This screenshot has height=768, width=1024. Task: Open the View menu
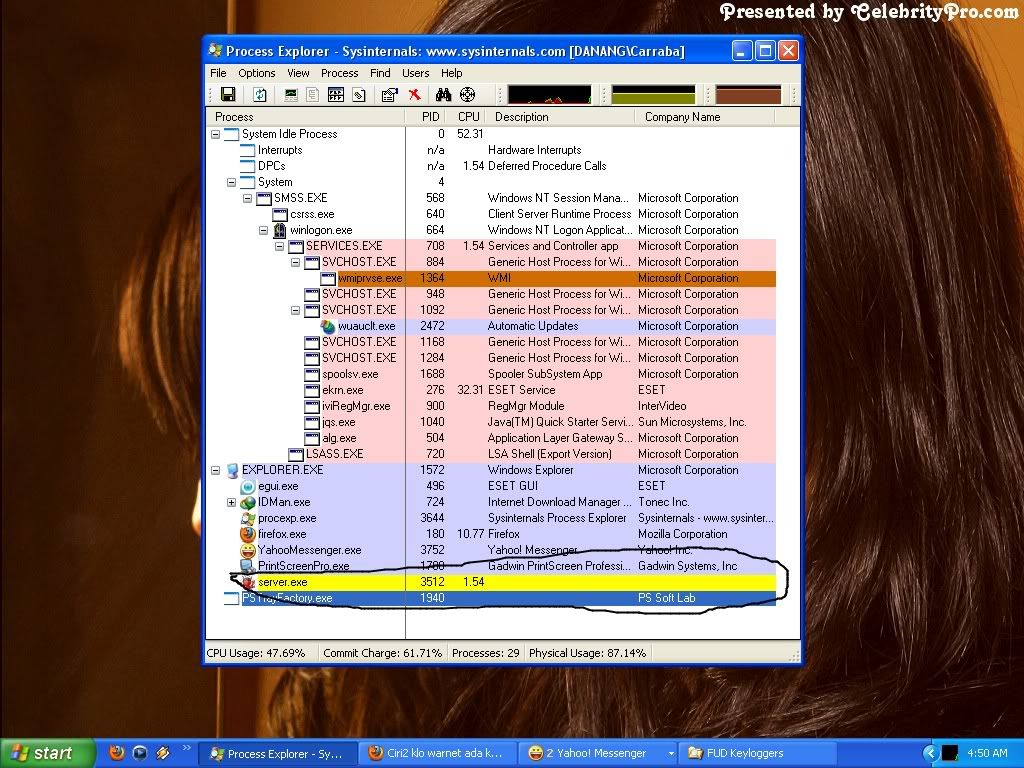[x=298, y=73]
